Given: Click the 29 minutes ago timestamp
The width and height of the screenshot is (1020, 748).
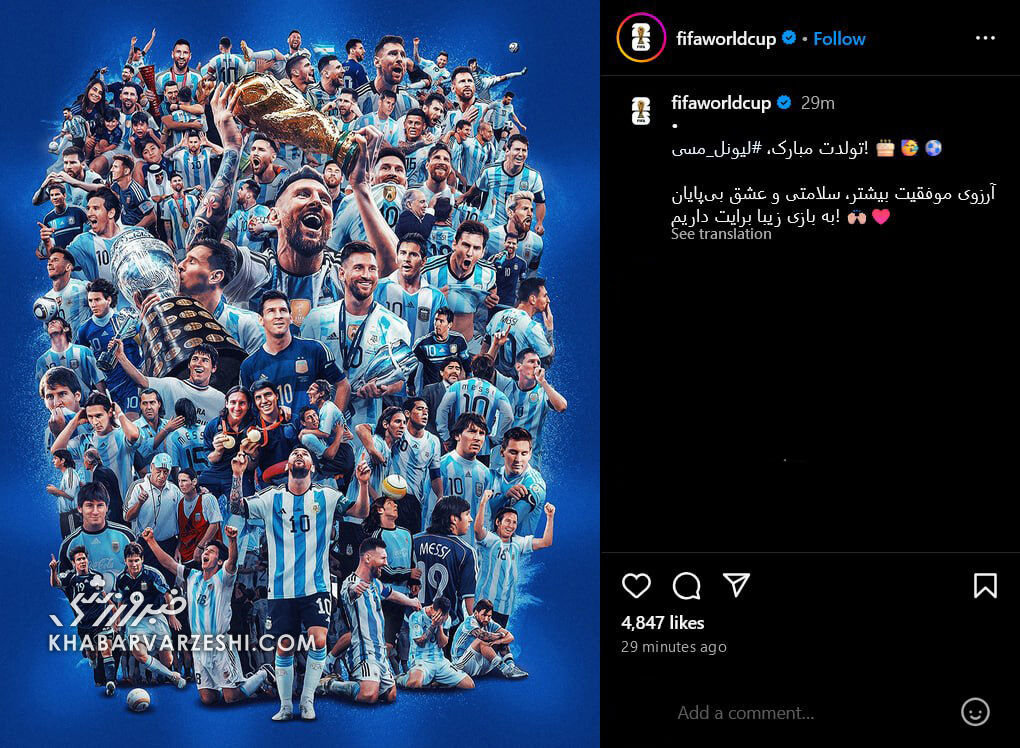Looking at the screenshot, I should click(673, 647).
